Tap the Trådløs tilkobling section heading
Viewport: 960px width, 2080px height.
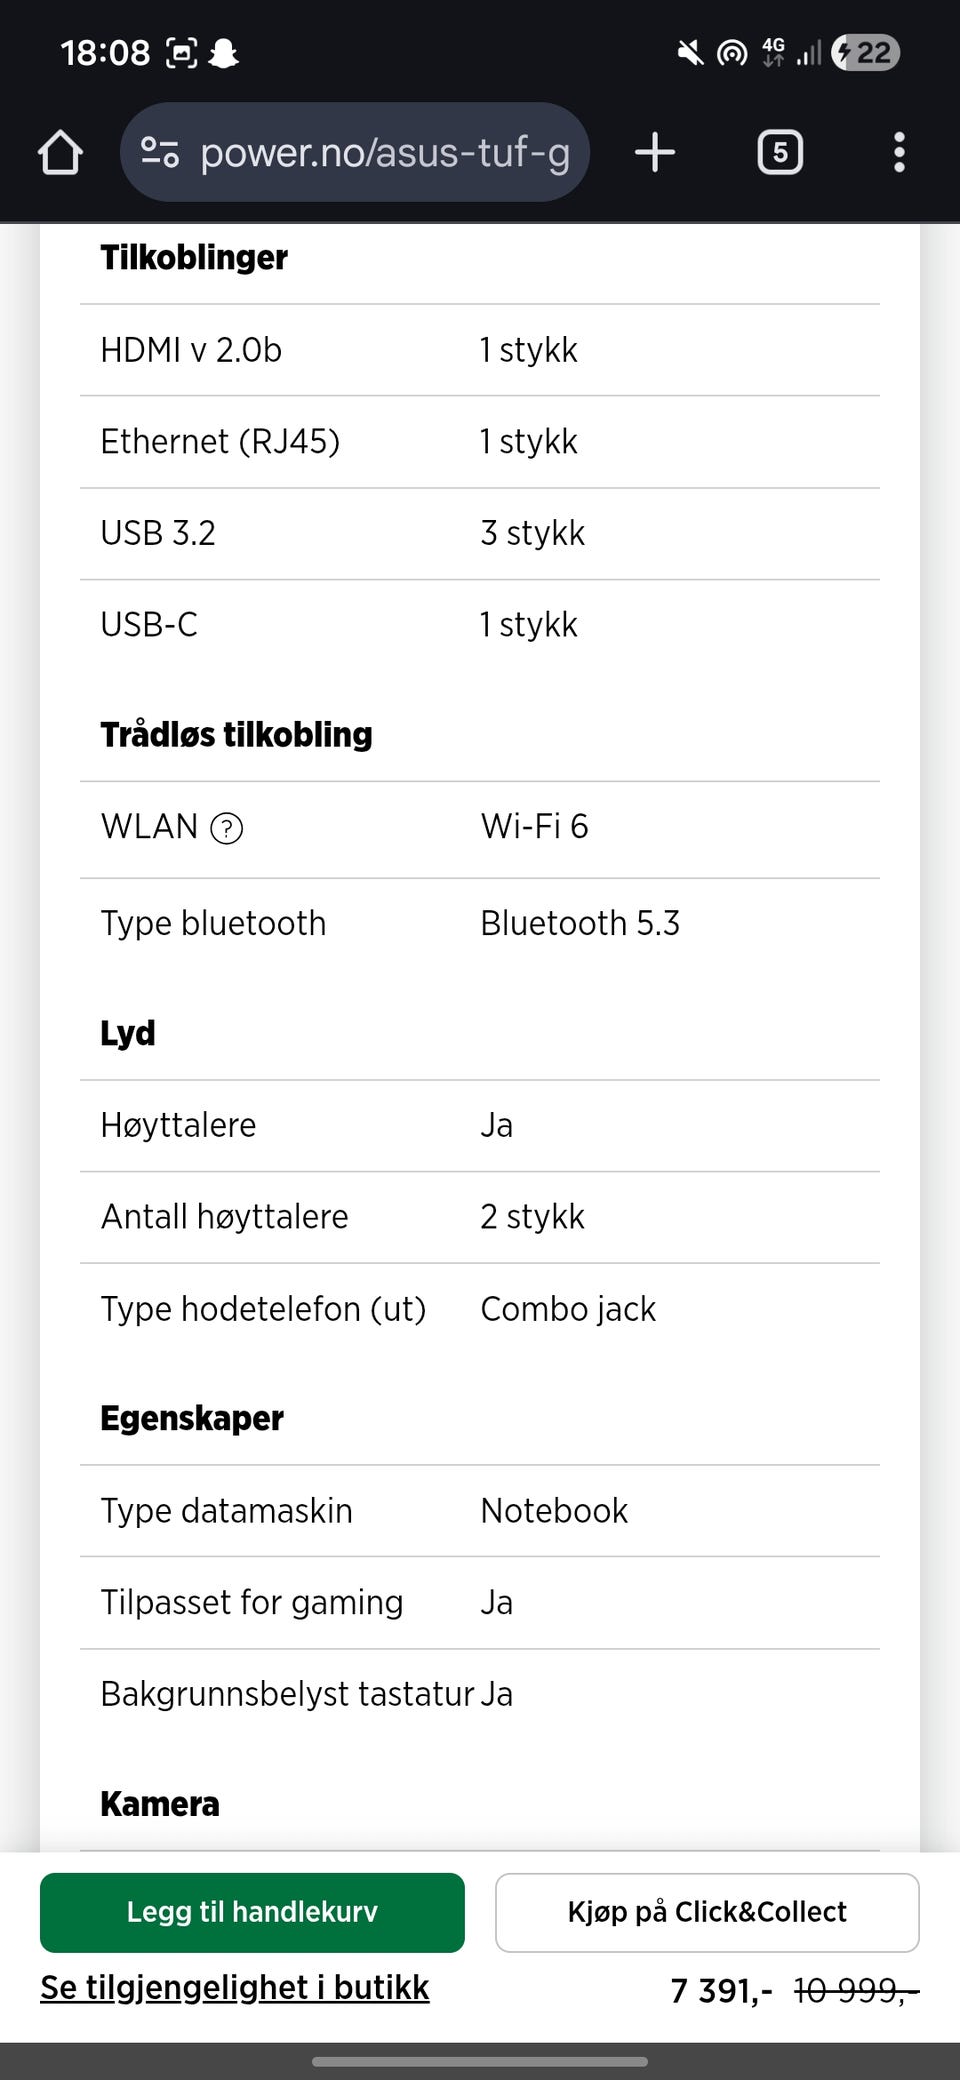tap(236, 735)
